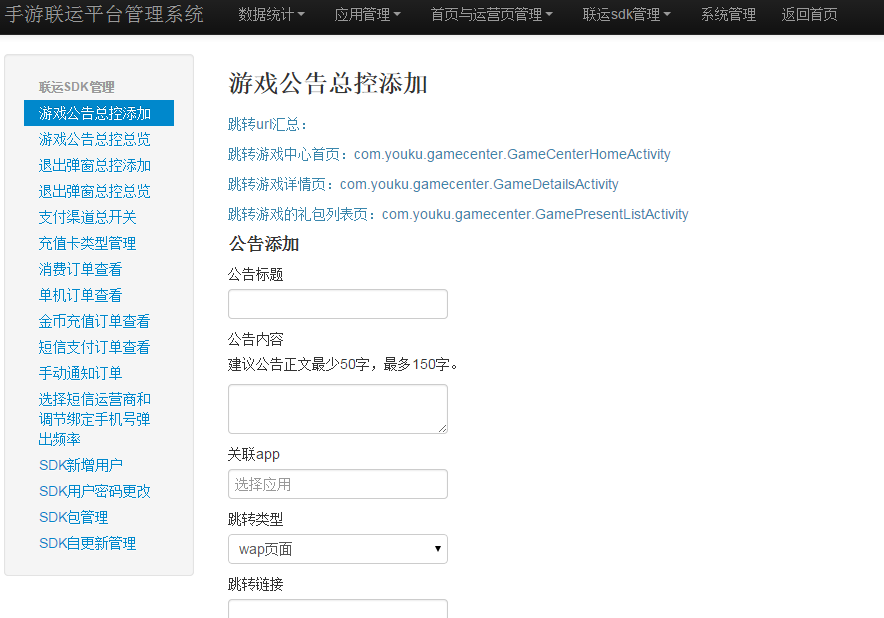Open SDK用户密码更改 sidebar link

click(x=94, y=491)
